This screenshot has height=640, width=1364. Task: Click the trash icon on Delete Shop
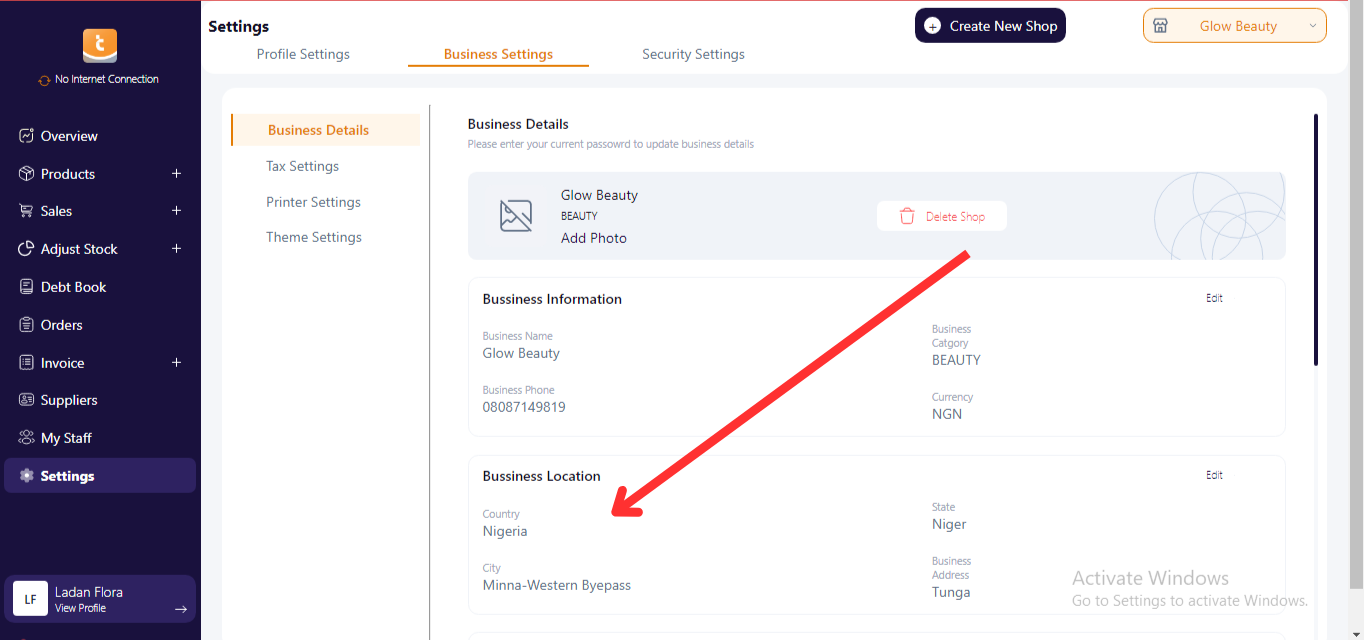(907, 216)
